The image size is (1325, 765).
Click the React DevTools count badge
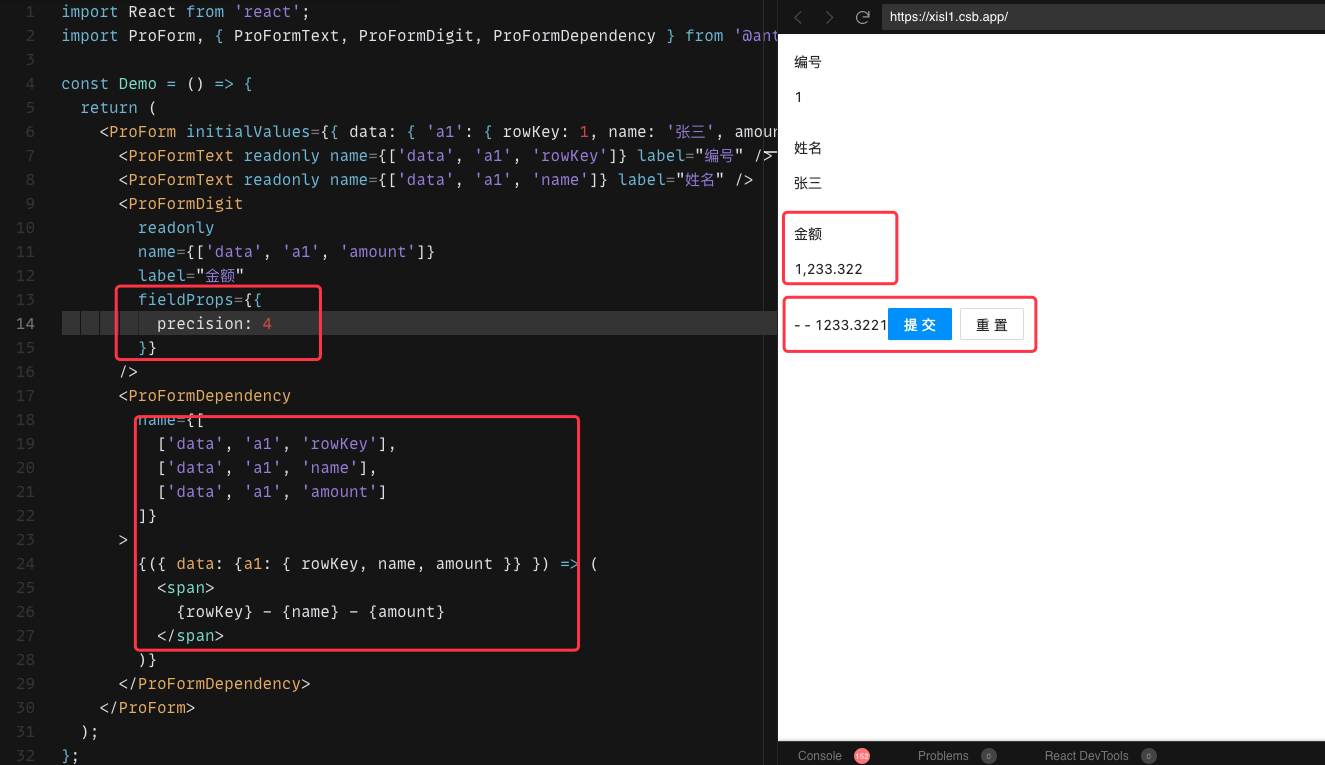point(1149,756)
